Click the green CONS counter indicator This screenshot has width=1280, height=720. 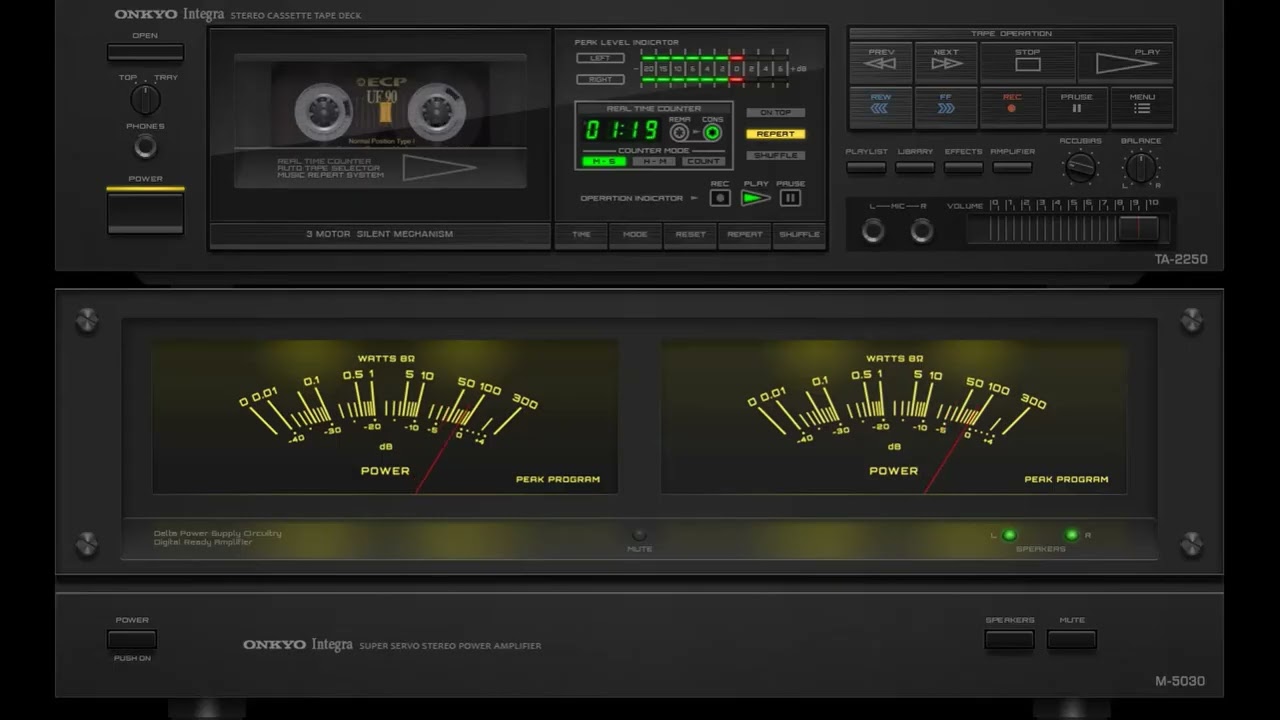(712, 132)
